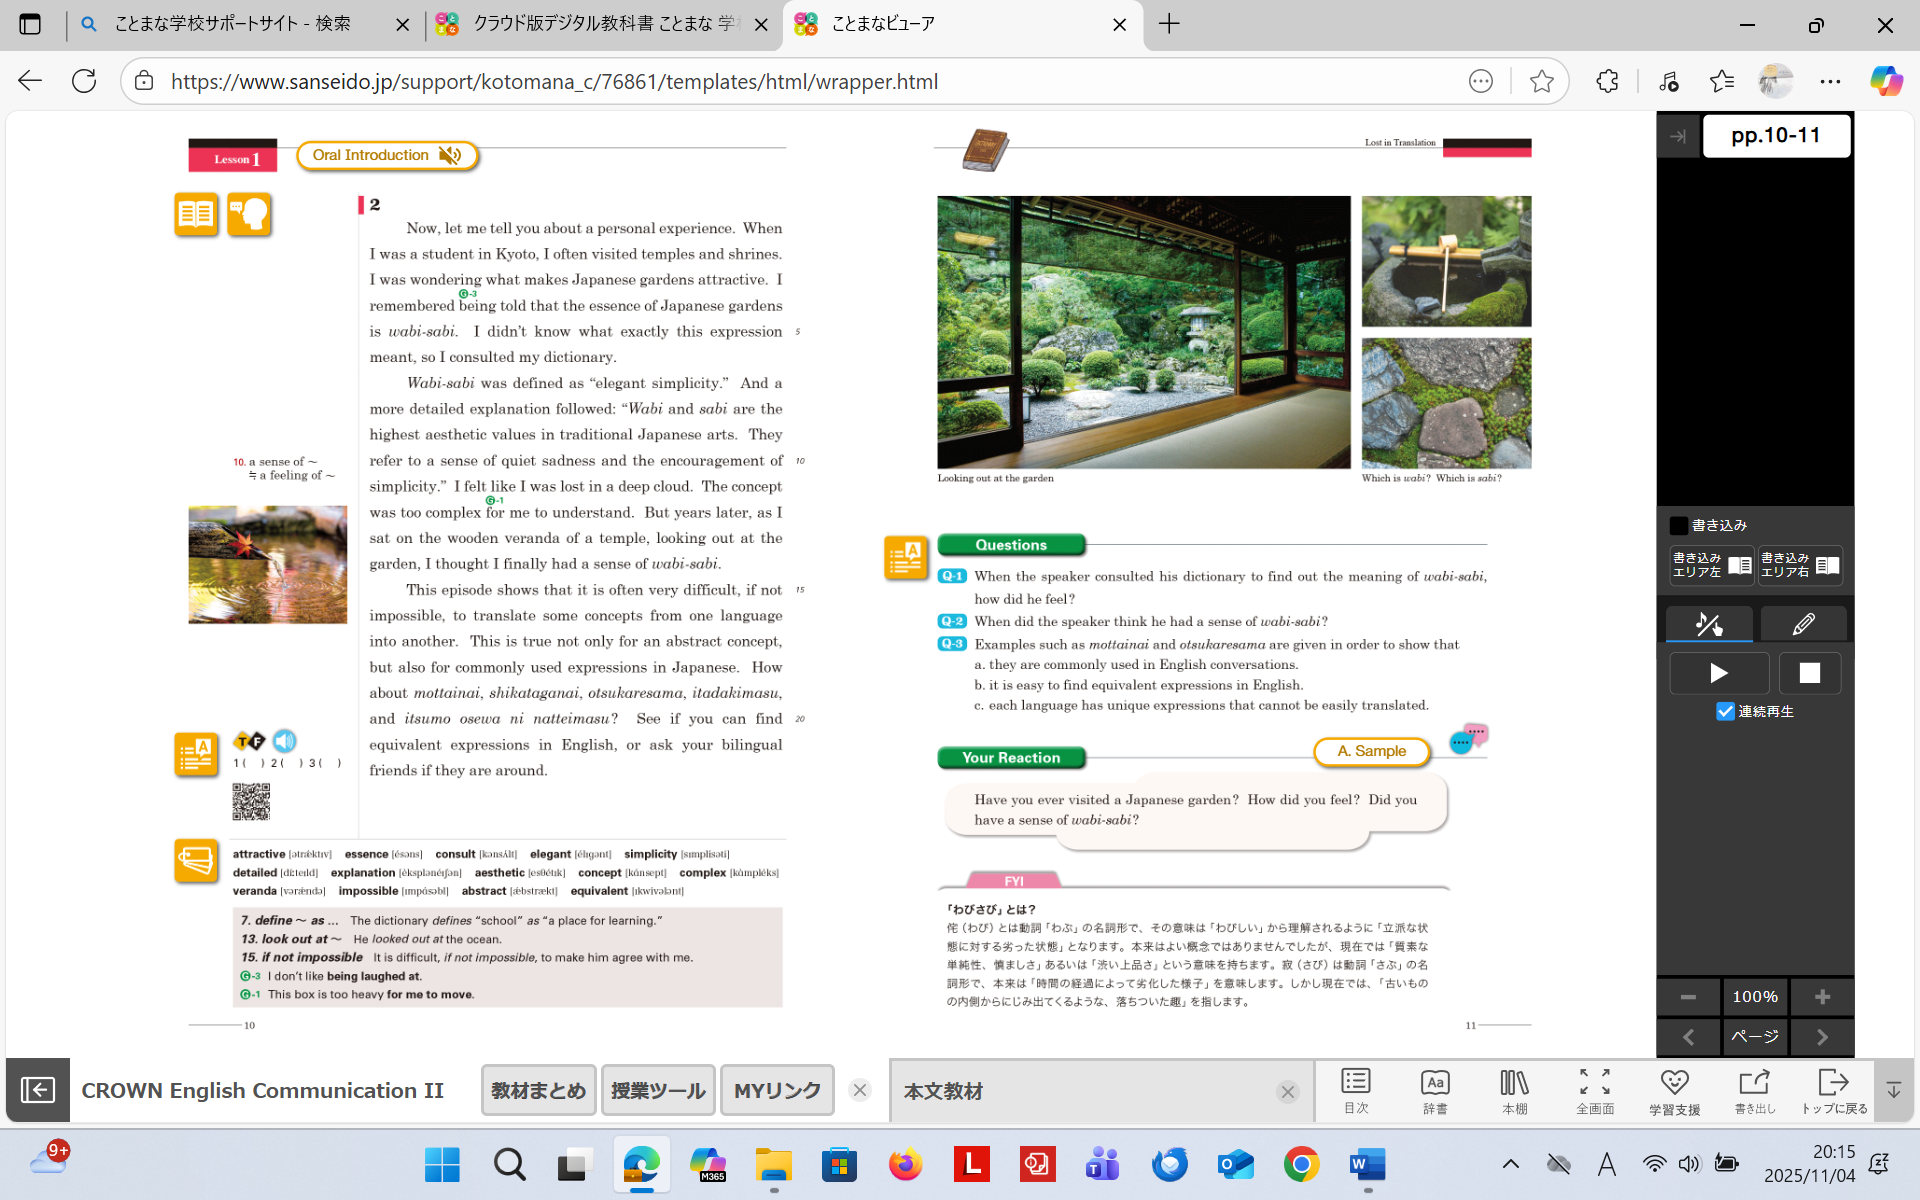
Task: Uncheck the 連続再生 continuous play checkbox
Action: coord(1725,711)
